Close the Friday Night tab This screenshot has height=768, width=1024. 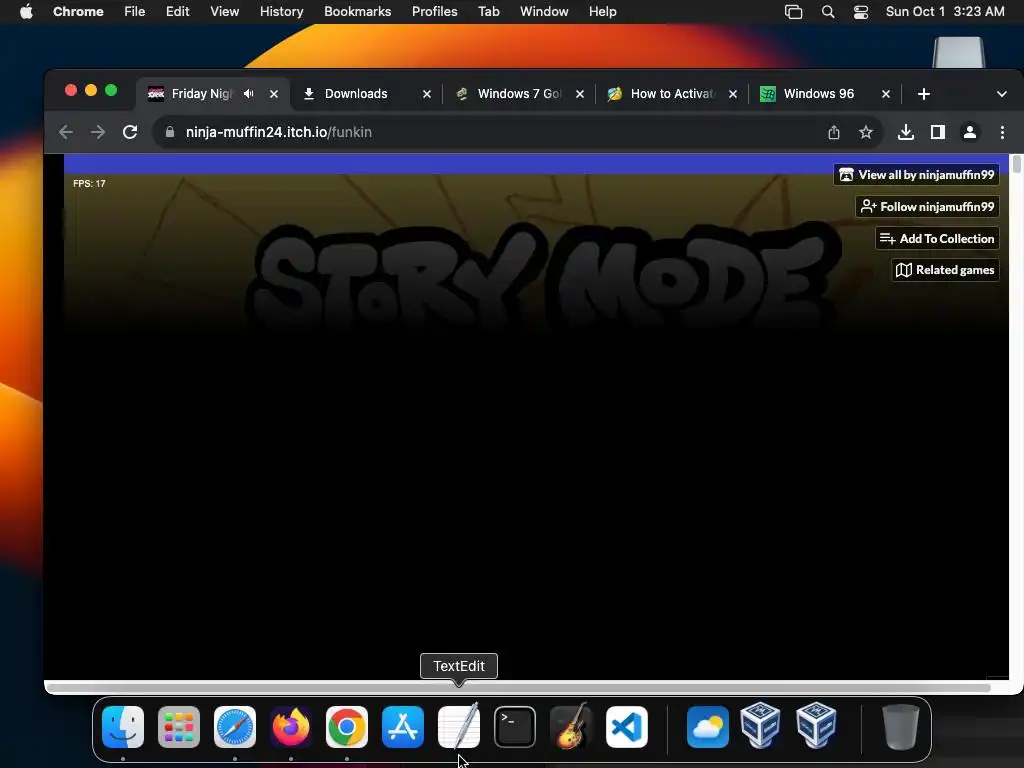pyautogui.click(x=274, y=94)
